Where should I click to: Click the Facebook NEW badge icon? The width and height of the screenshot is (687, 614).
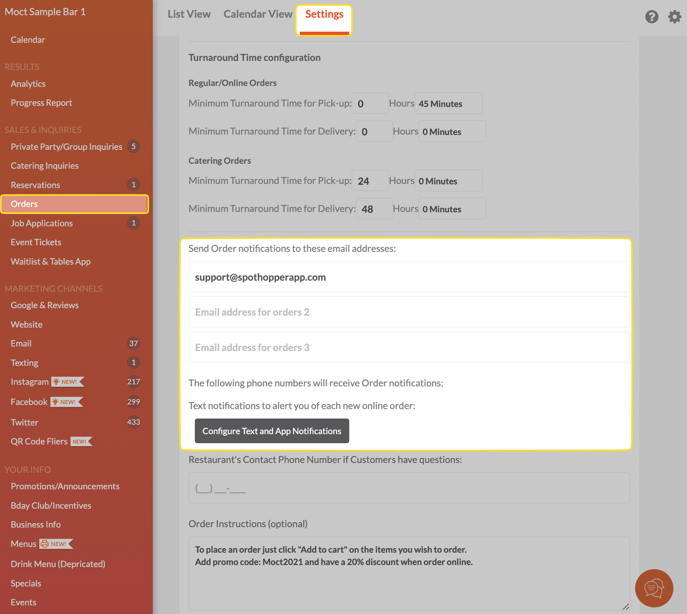click(67, 402)
